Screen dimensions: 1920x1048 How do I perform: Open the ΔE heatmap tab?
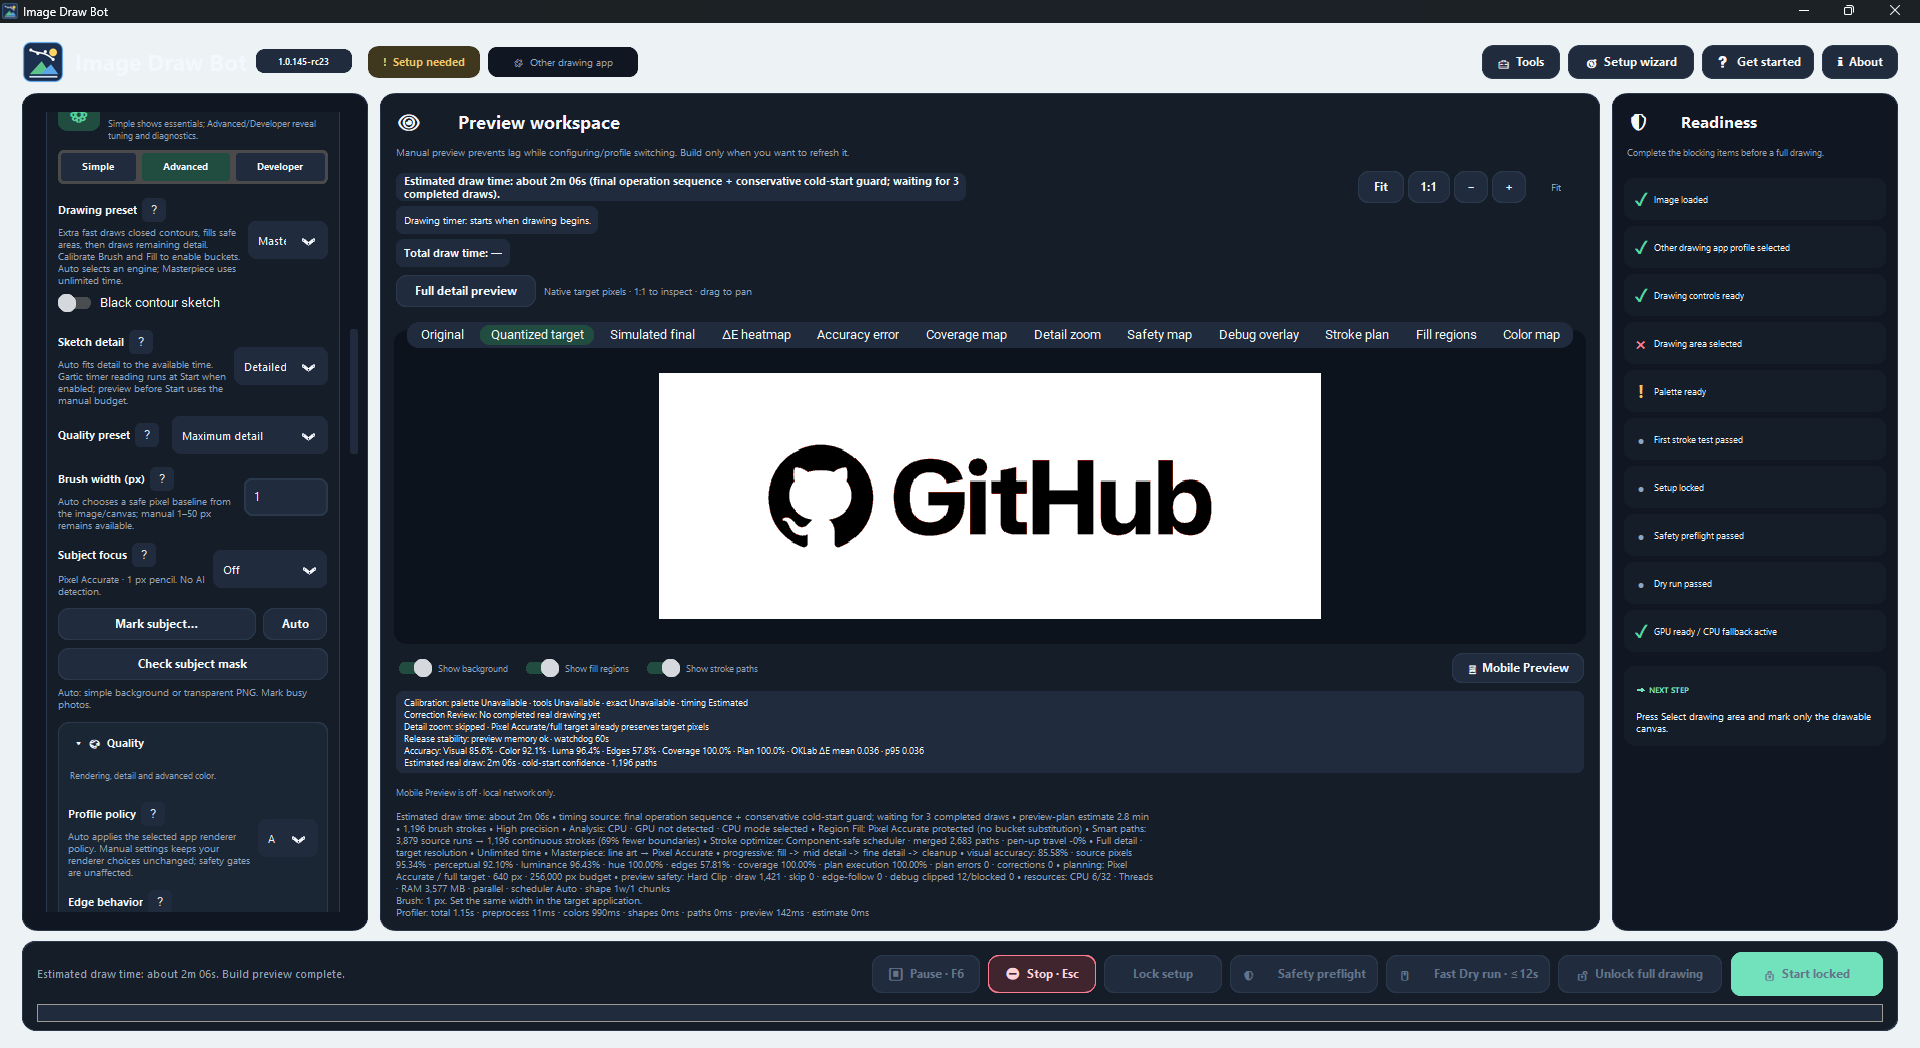click(756, 335)
